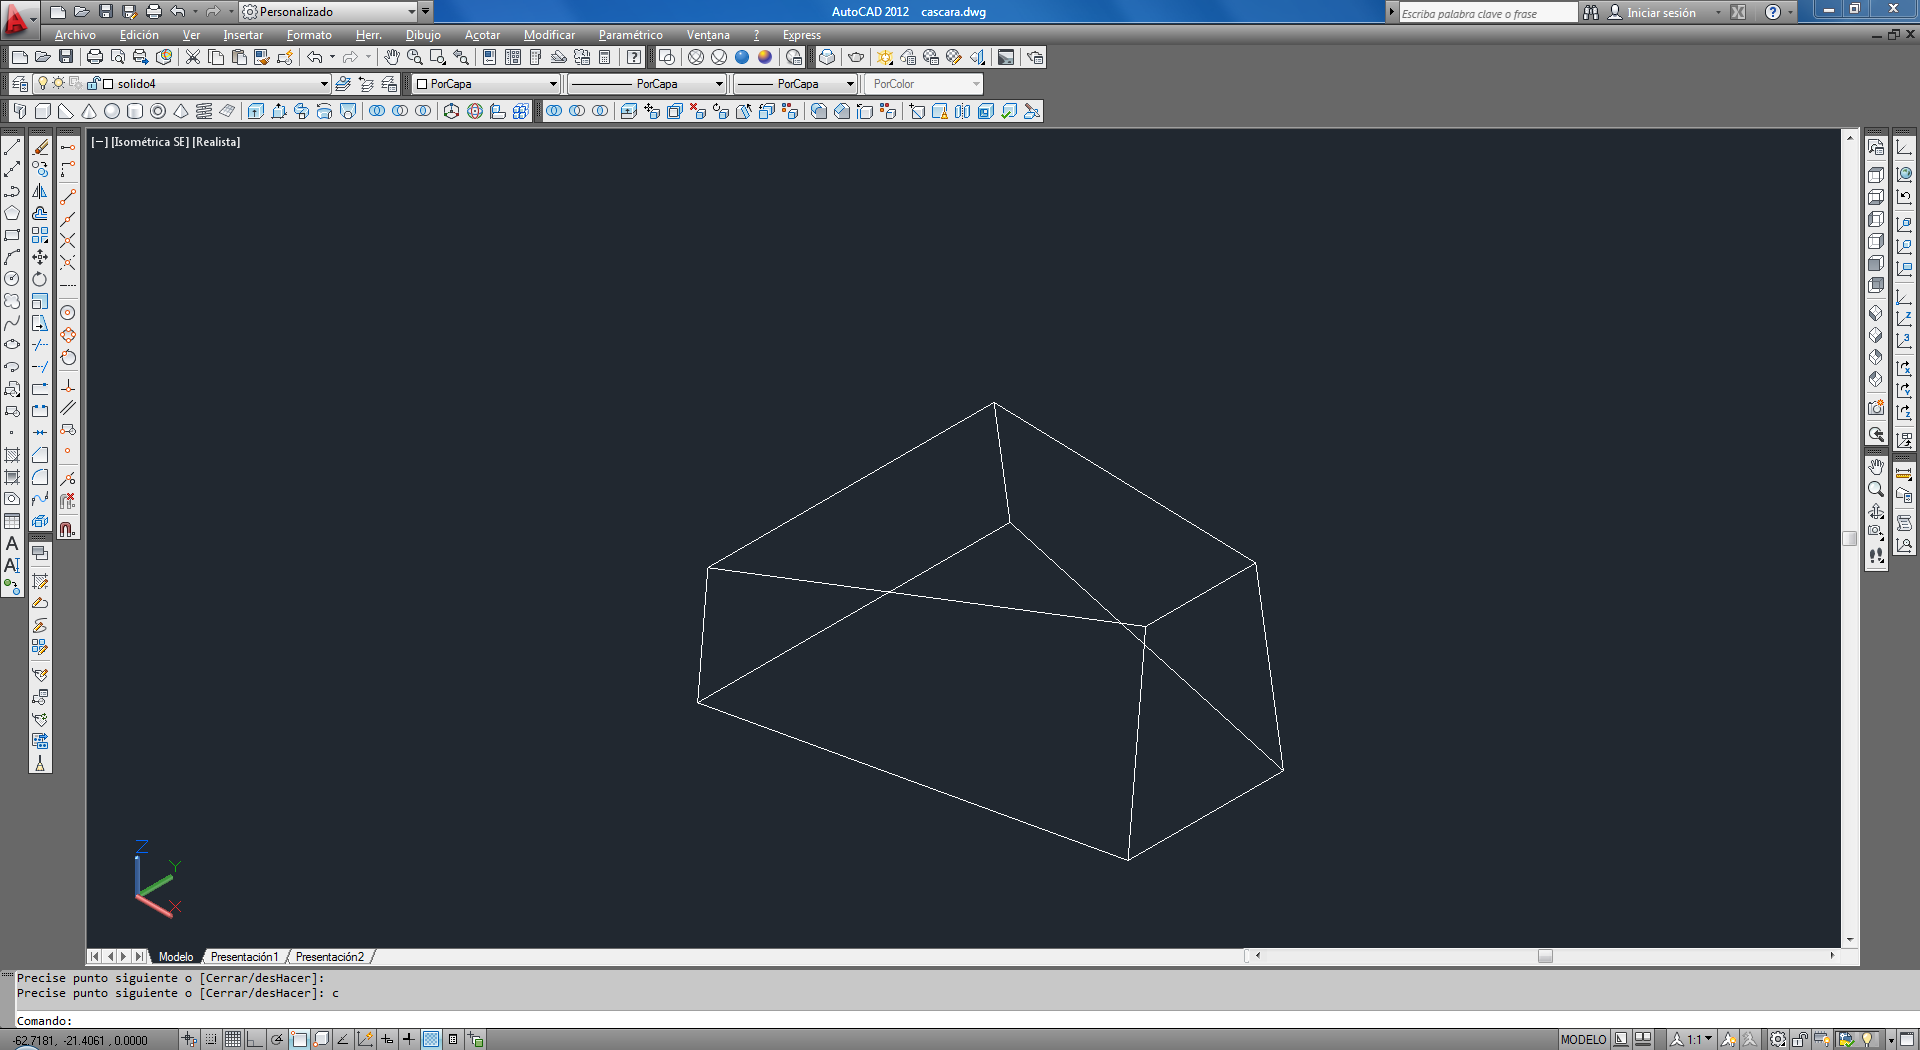Image resolution: width=1920 pixels, height=1050 pixels.
Task: Open the Layer Properties Manager icon
Action: click(19, 84)
